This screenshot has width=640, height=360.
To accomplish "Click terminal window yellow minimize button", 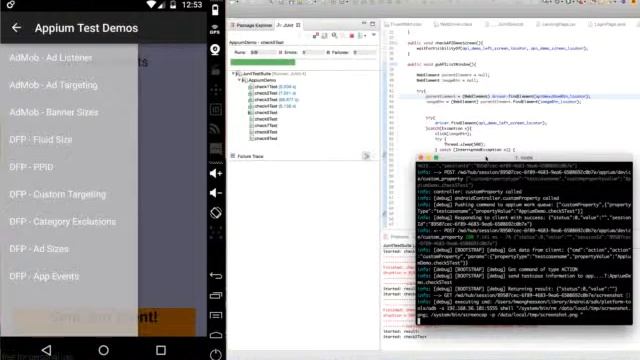I will [428, 158].
